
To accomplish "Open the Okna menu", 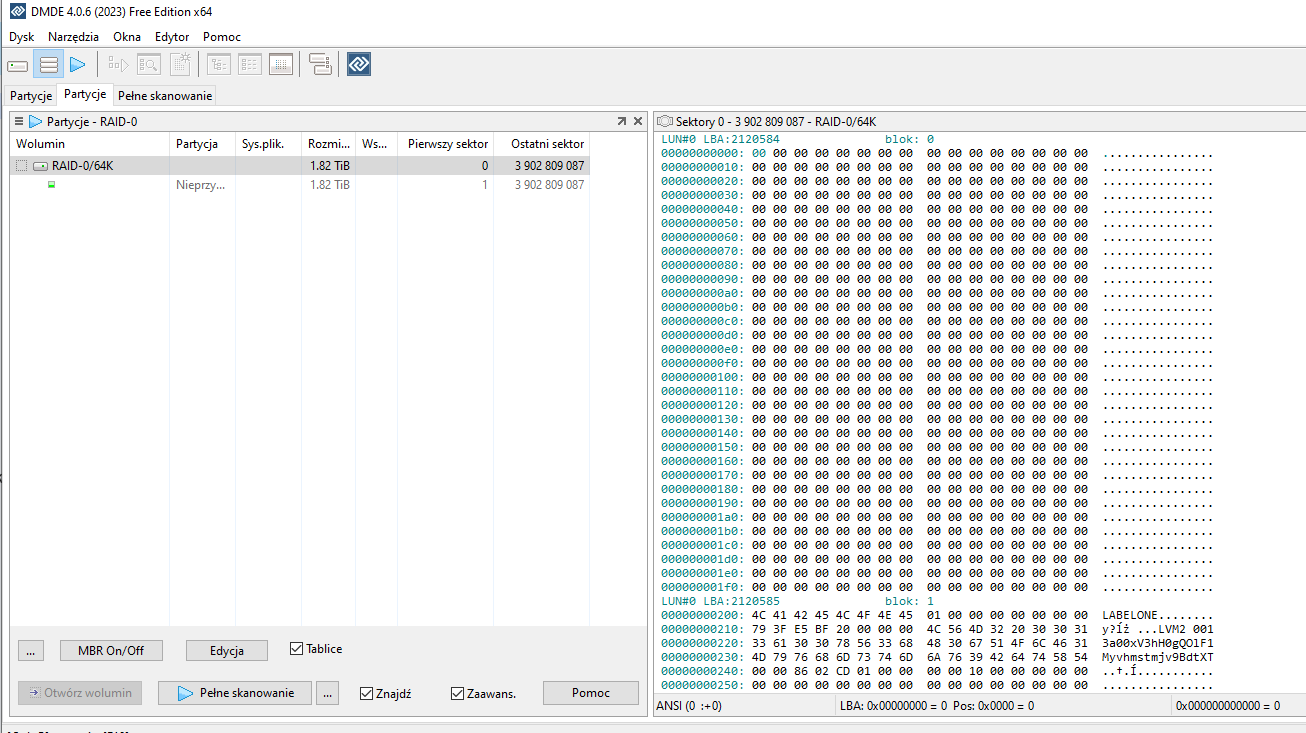I will 127,37.
